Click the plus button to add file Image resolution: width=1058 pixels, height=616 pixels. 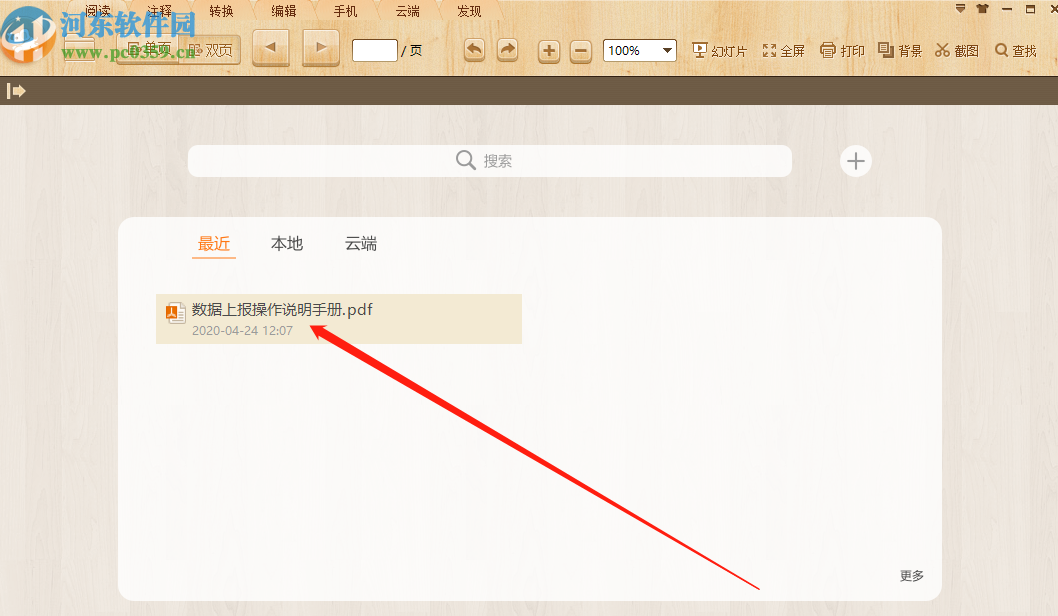(x=855, y=160)
